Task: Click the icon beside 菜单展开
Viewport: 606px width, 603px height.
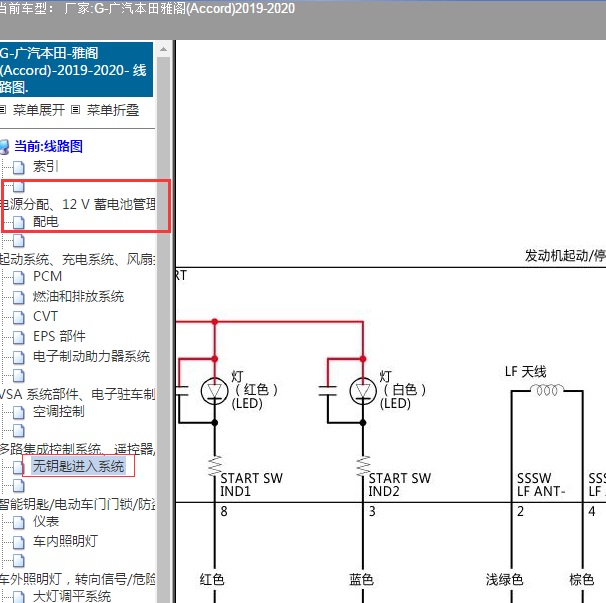Action: (x=3, y=110)
